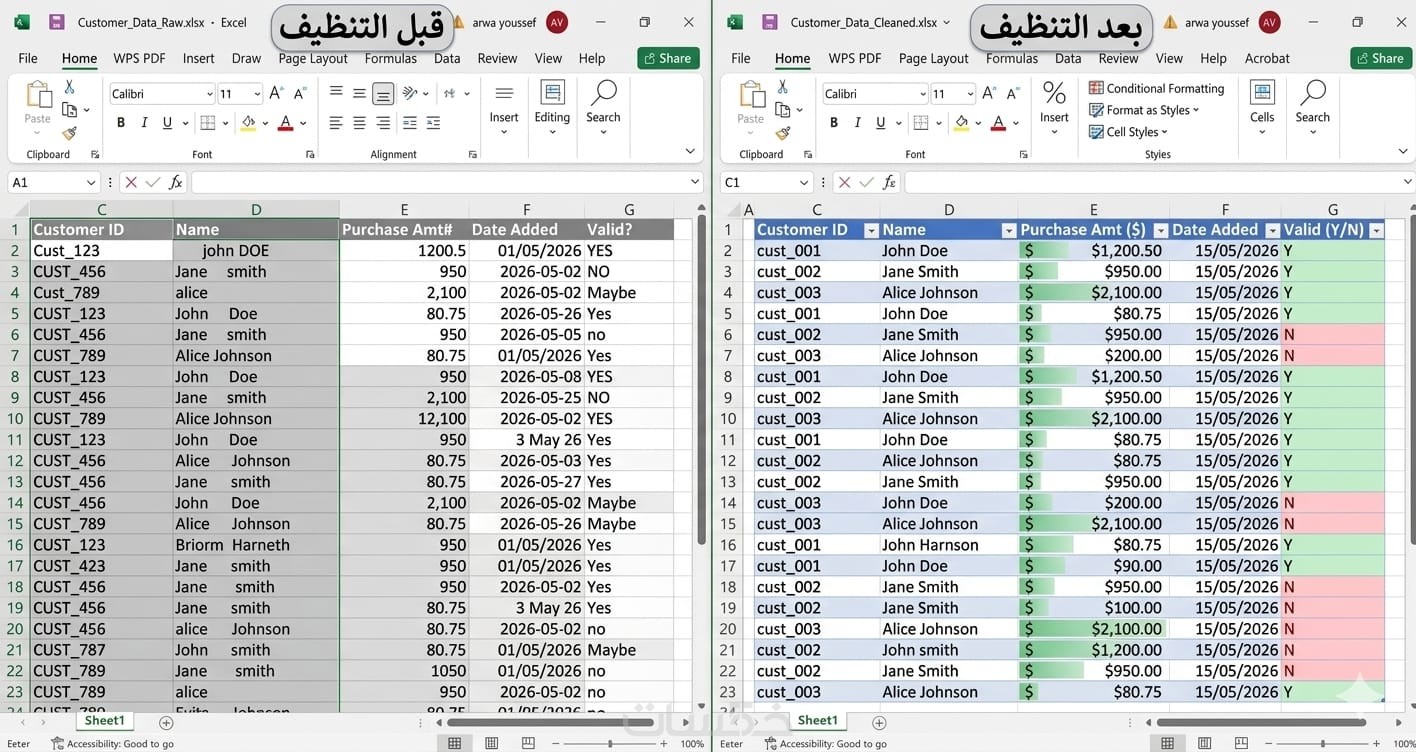Open Page Break Preview in Cleaned window status bar
Screen dimensions: 1416x752
(1241, 743)
